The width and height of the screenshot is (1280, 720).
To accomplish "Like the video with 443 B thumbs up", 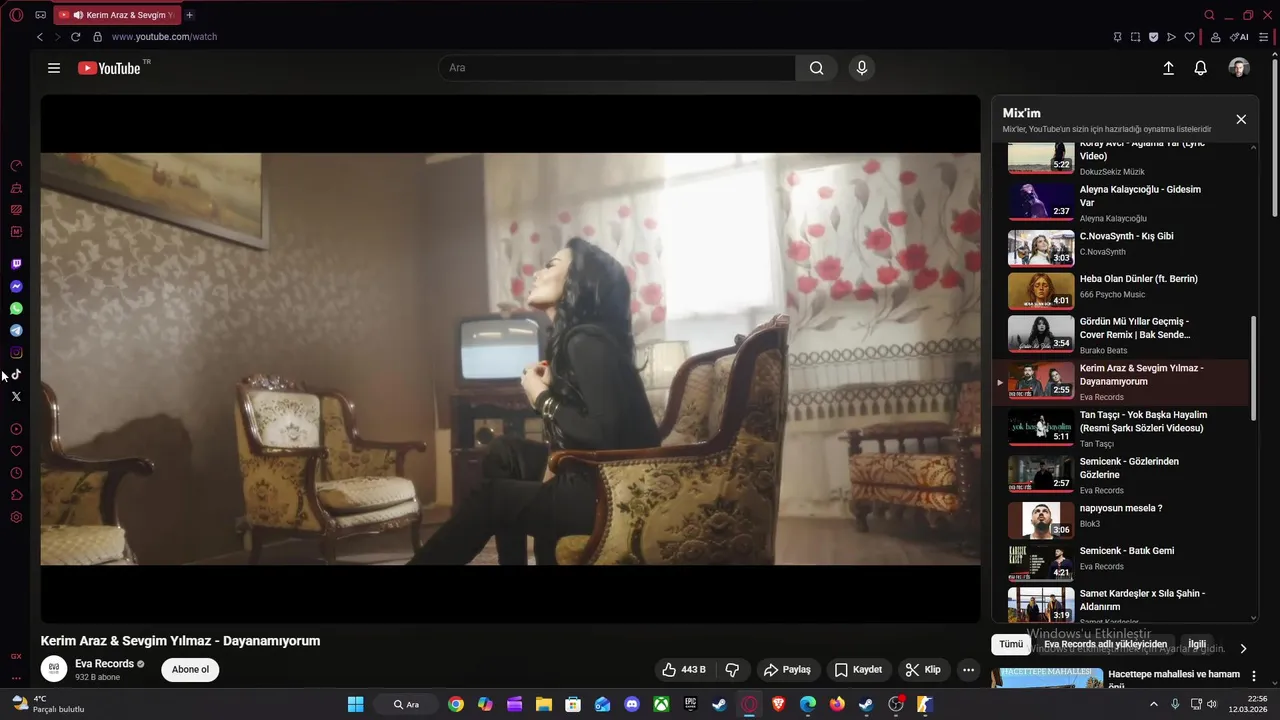I will click(x=685, y=670).
